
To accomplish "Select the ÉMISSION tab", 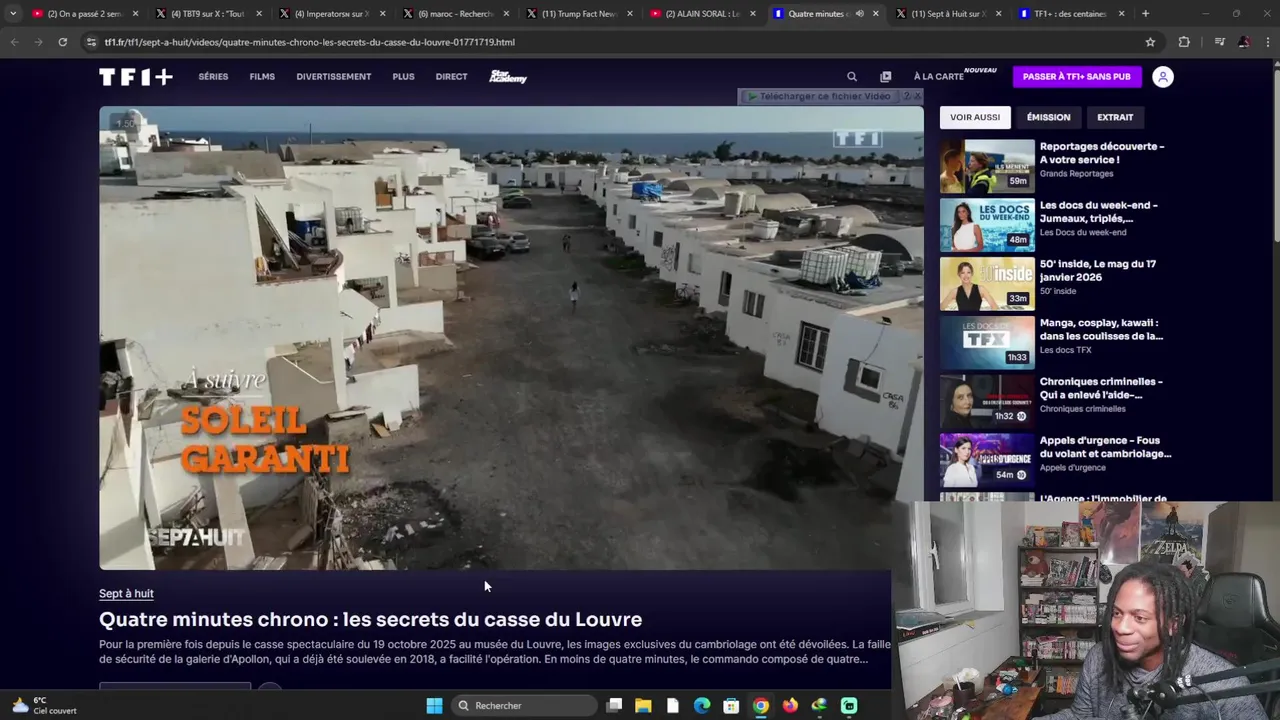I will 1048,117.
